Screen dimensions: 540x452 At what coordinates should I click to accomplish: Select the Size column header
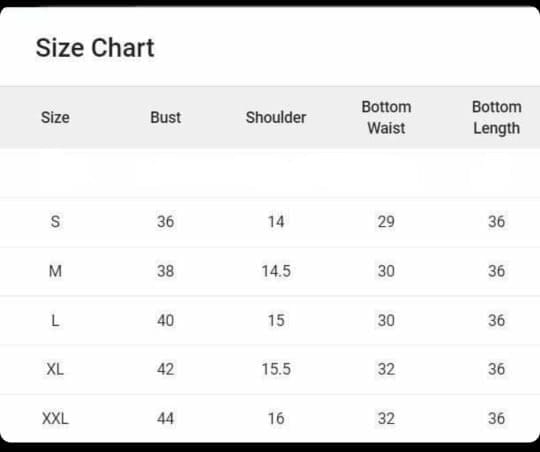click(x=55, y=117)
